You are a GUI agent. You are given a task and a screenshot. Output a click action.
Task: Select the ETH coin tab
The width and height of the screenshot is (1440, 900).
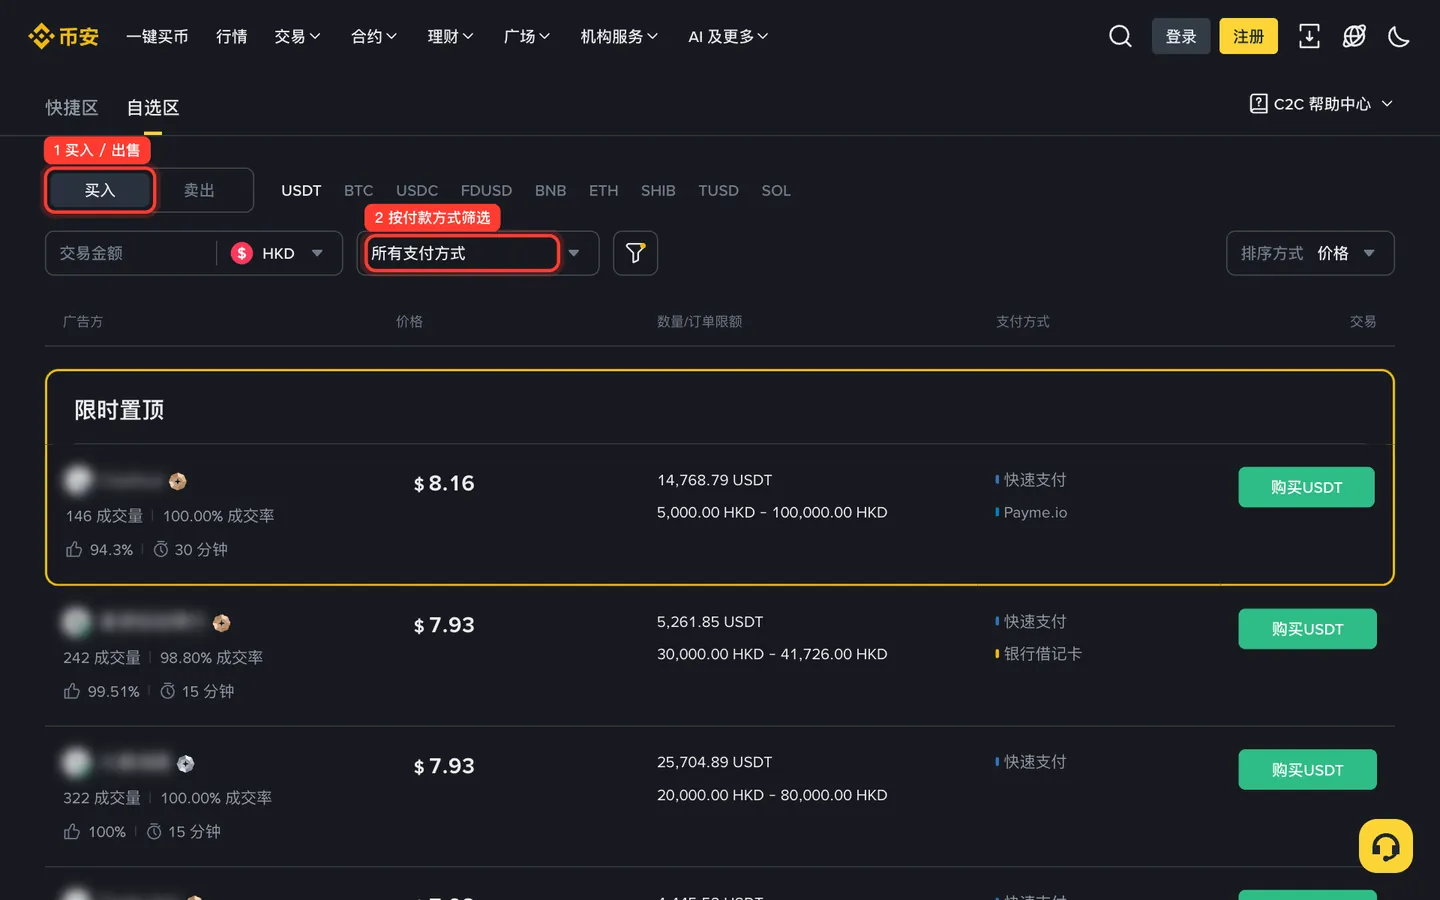click(604, 190)
